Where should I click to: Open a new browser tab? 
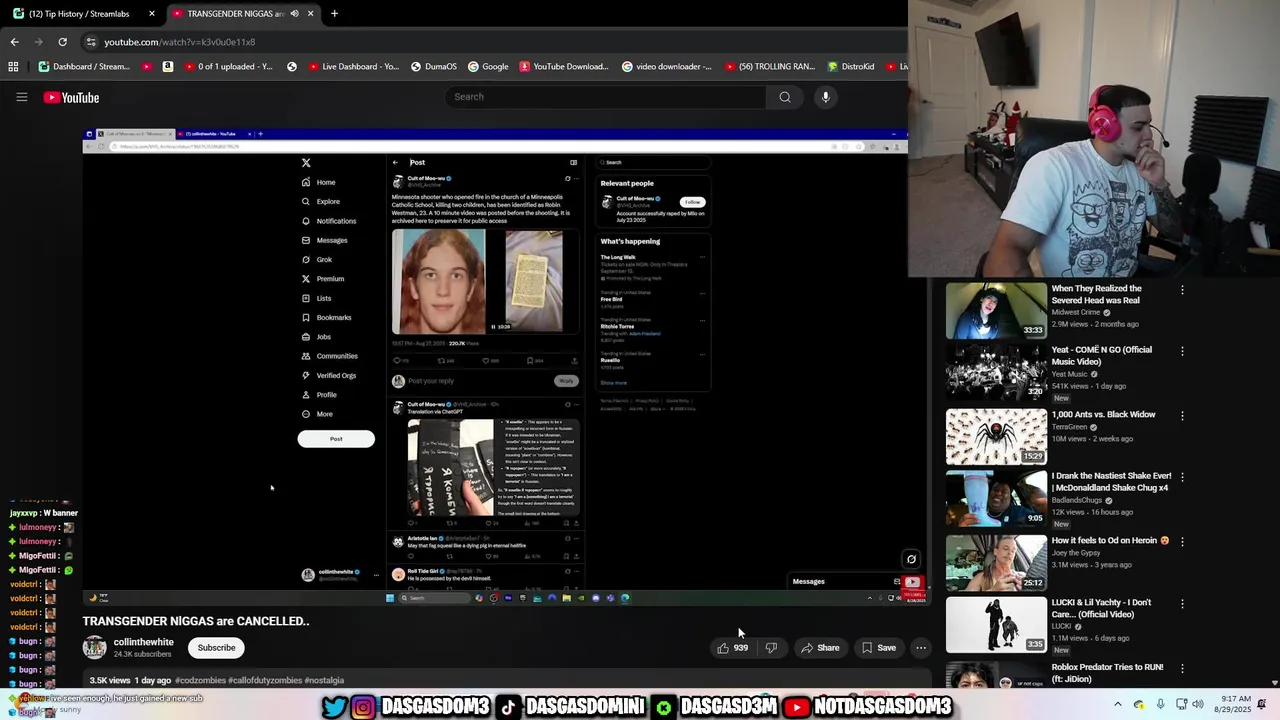334,14
